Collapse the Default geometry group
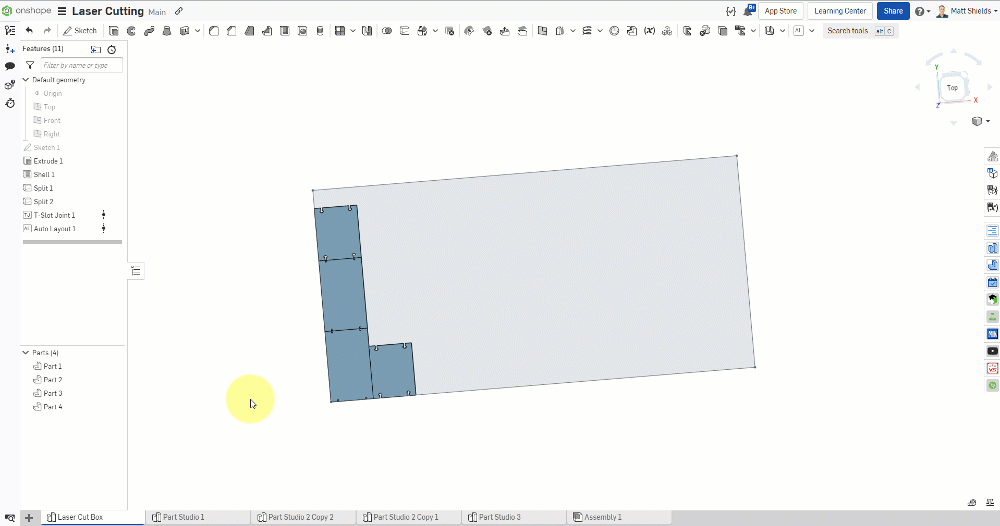1000x526 pixels. (x=26, y=80)
